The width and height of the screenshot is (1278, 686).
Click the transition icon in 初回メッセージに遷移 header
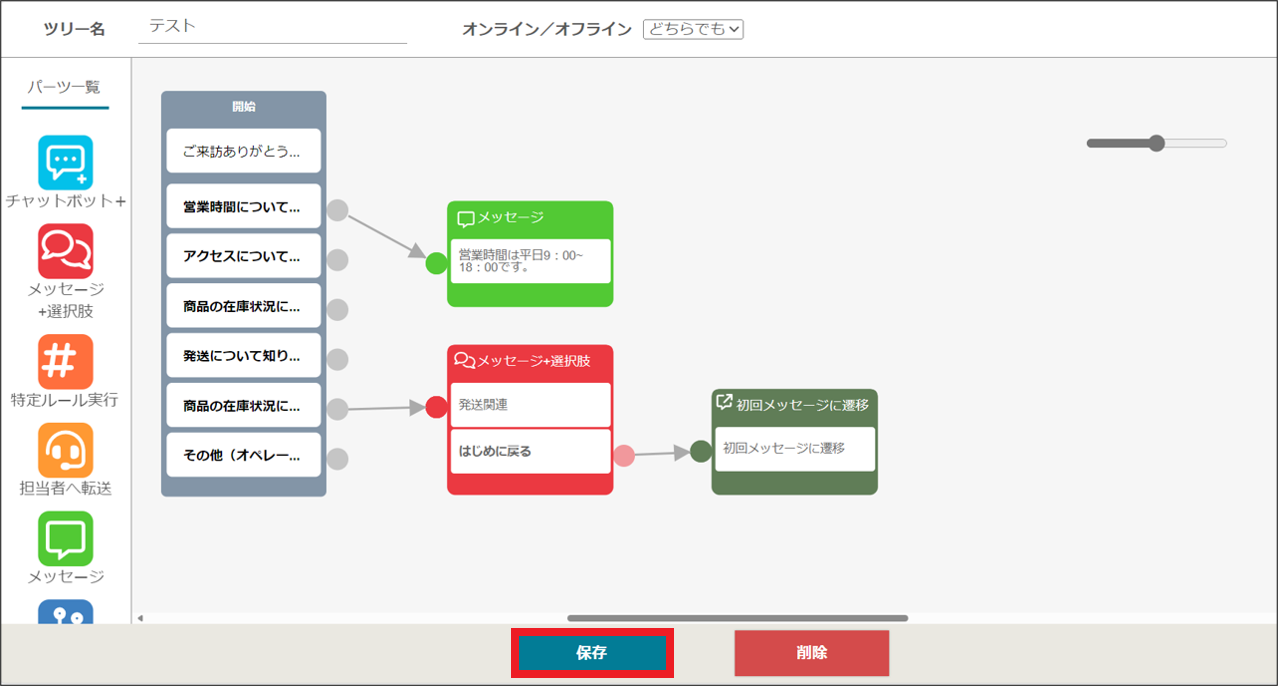click(725, 402)
